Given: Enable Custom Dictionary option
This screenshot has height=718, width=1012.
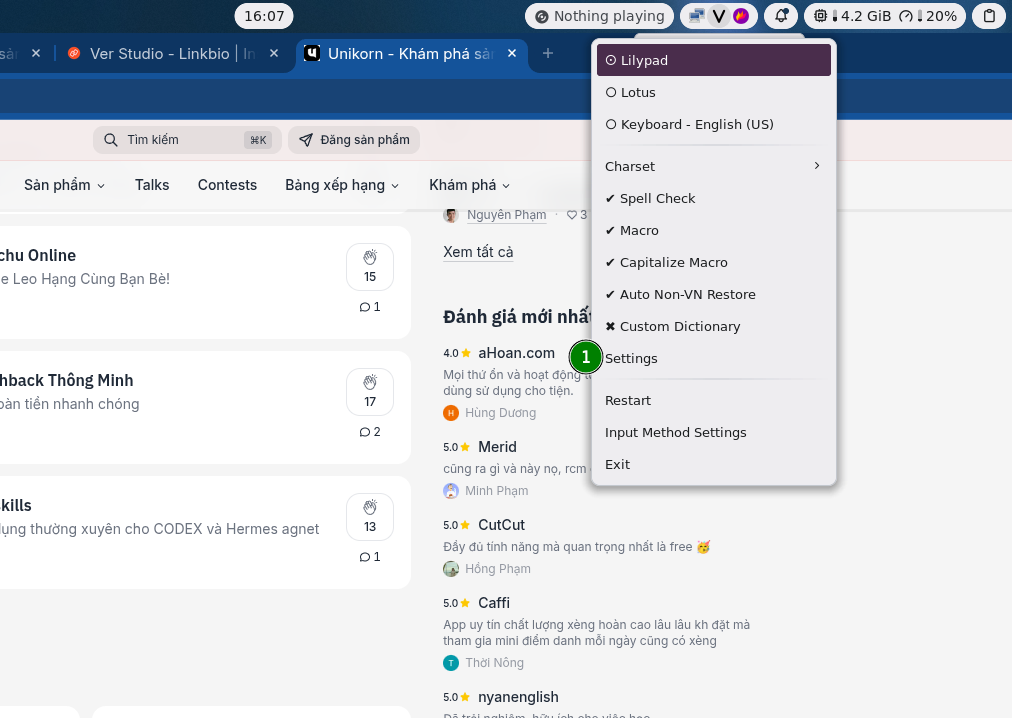Looking at the screenshot, I should tap(714, 326).
